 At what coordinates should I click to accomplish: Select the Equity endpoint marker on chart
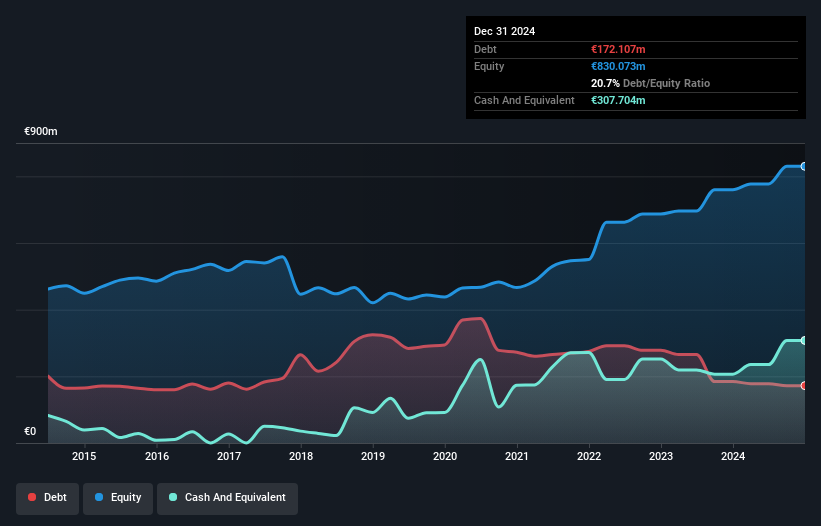(804, 166)
